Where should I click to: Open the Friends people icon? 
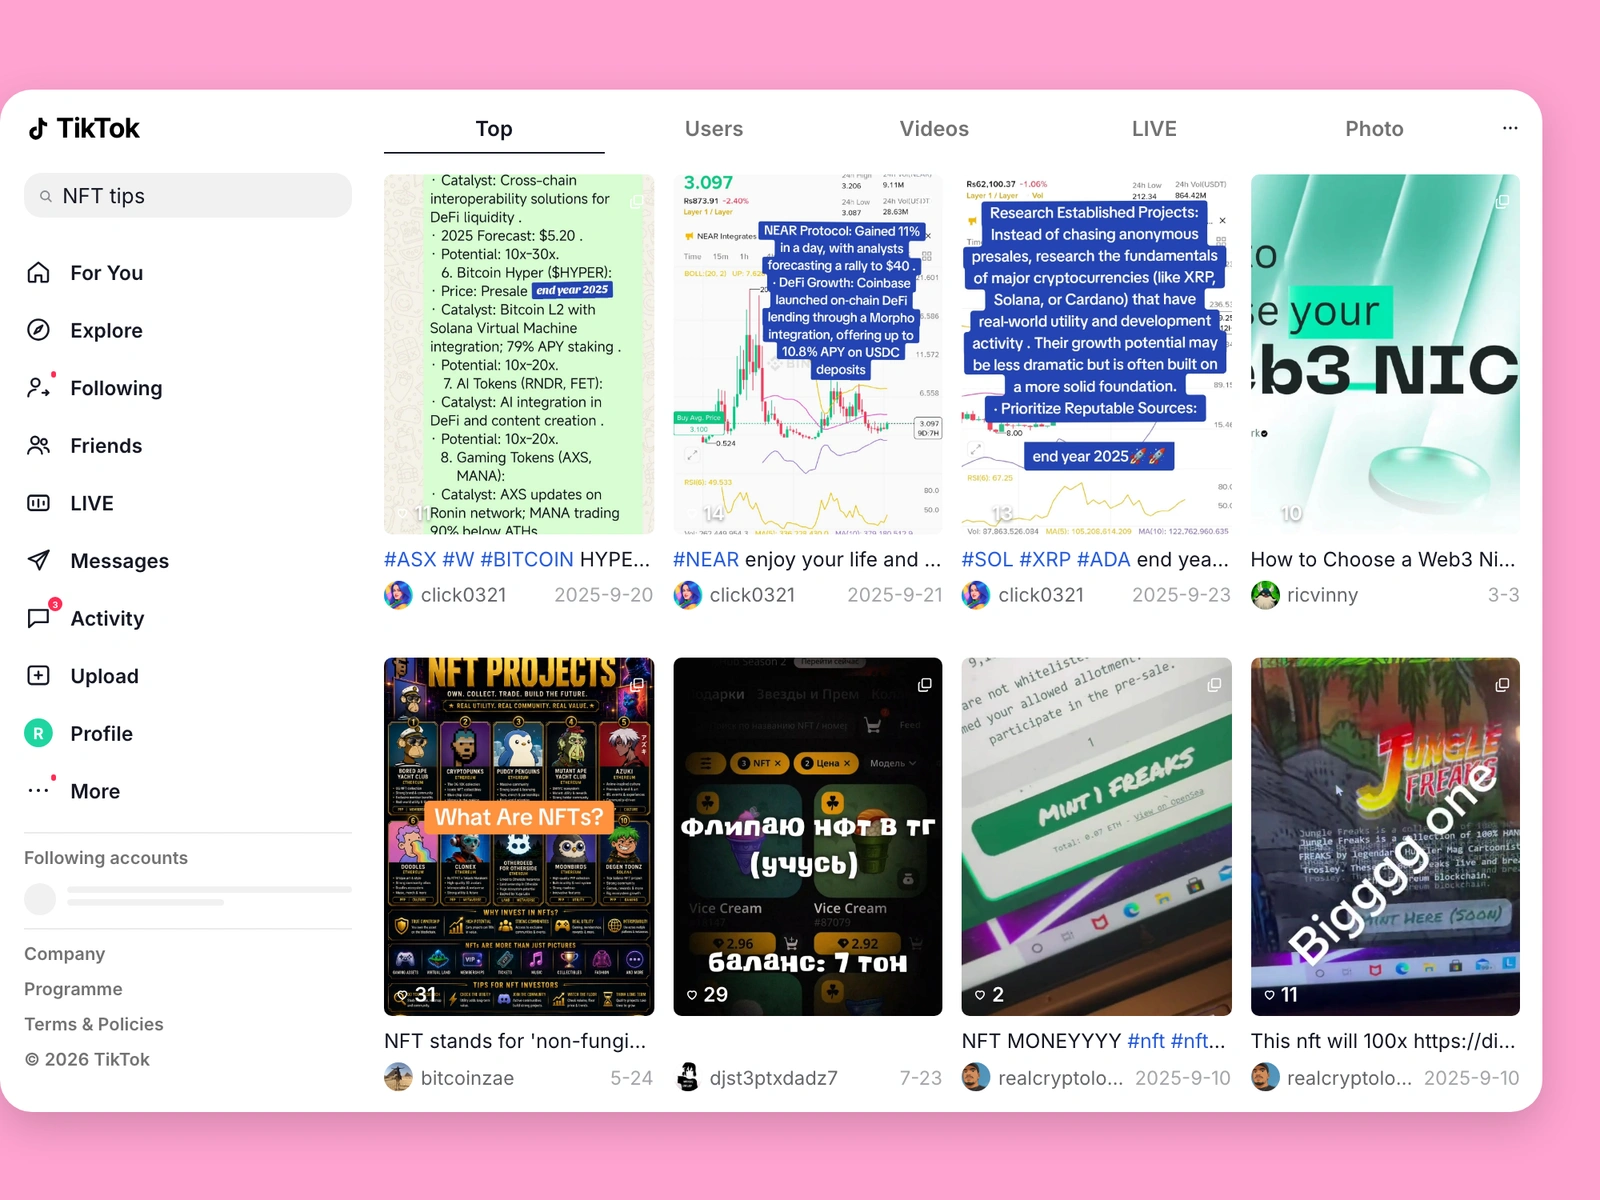tap(39, 445)
